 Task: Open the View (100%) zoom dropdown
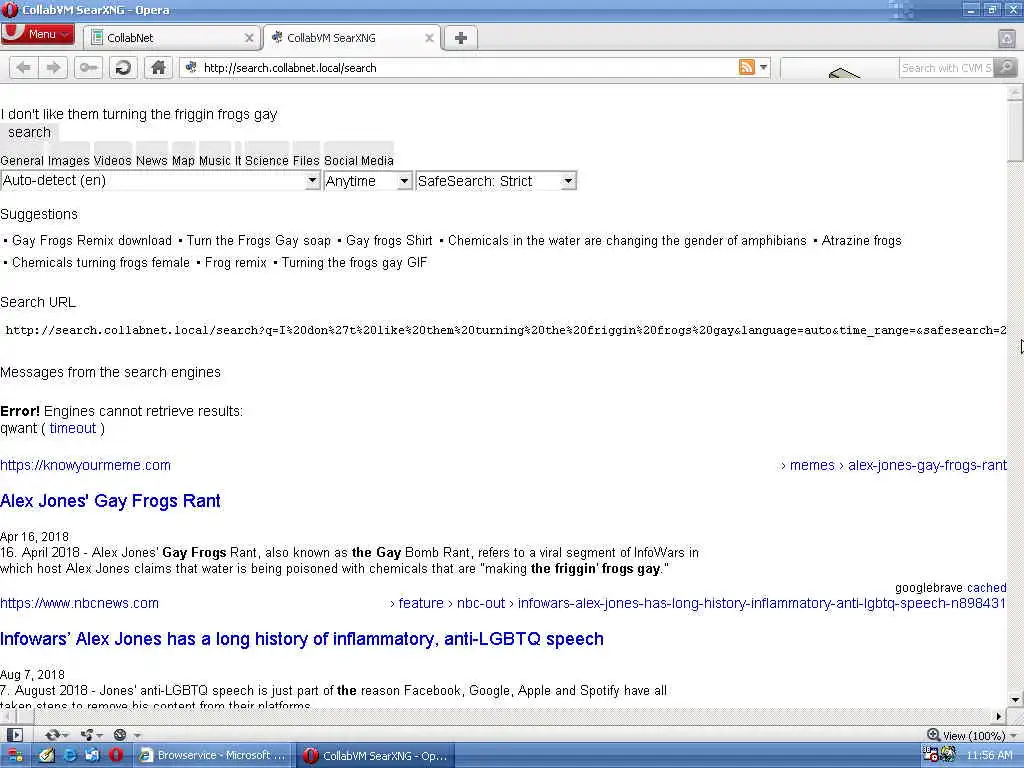click(x=974, y=735)
